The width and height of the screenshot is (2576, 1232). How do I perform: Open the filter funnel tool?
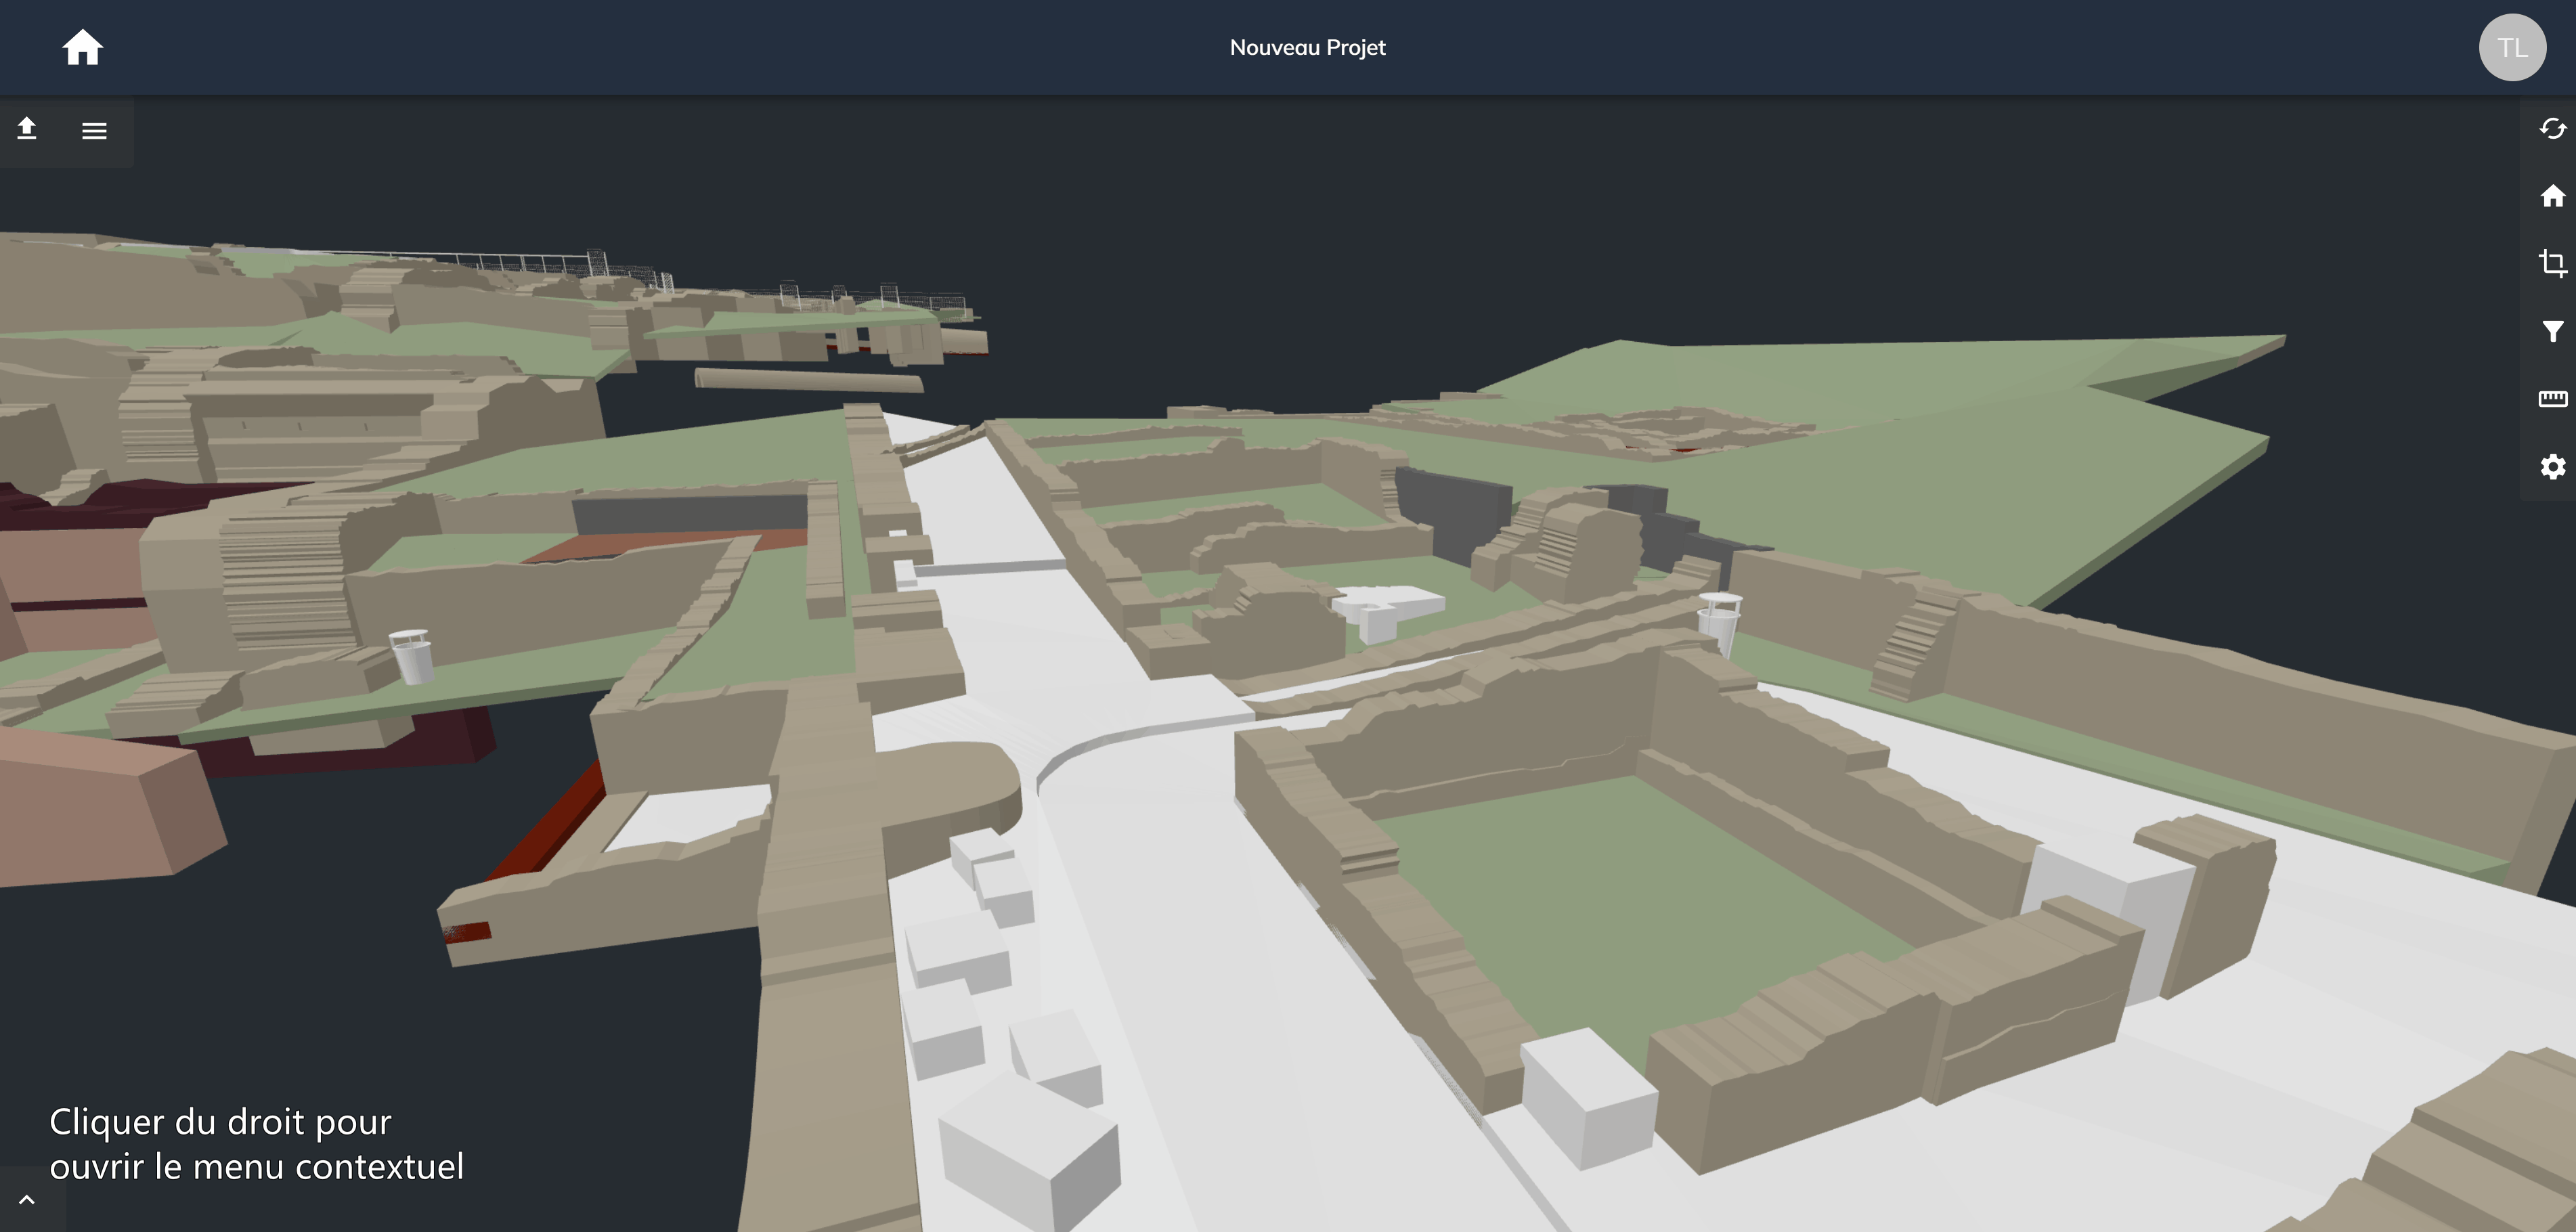tap(2552, 331)
